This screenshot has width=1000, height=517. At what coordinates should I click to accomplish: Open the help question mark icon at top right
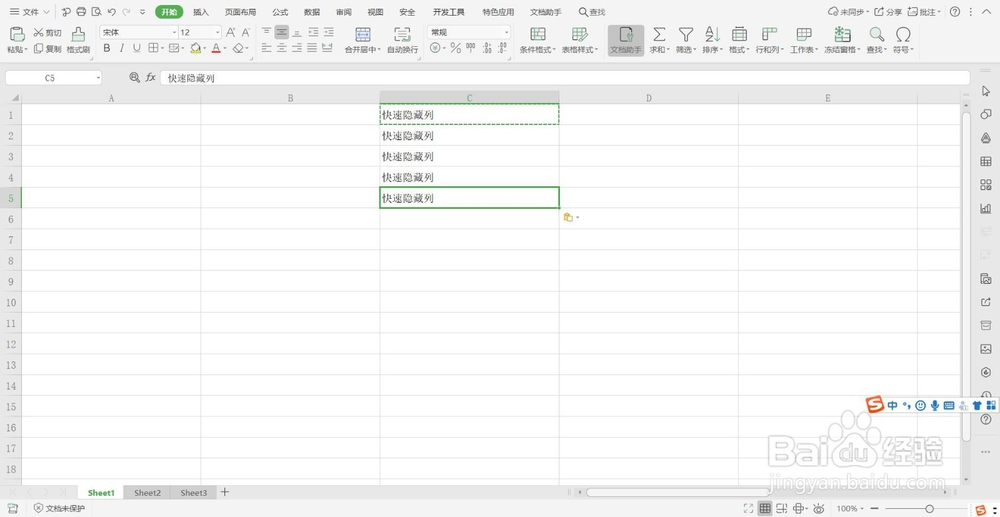tap(955, 11)
